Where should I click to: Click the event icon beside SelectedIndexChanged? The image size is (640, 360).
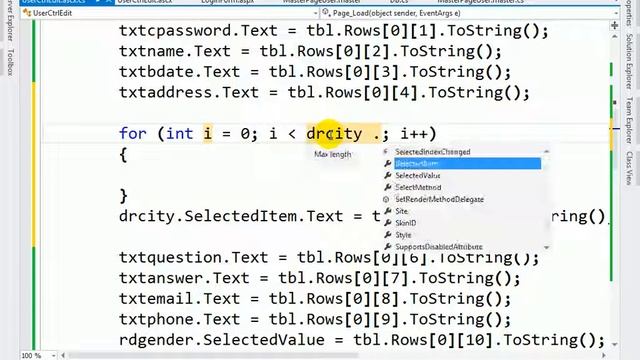coord(387,152)
